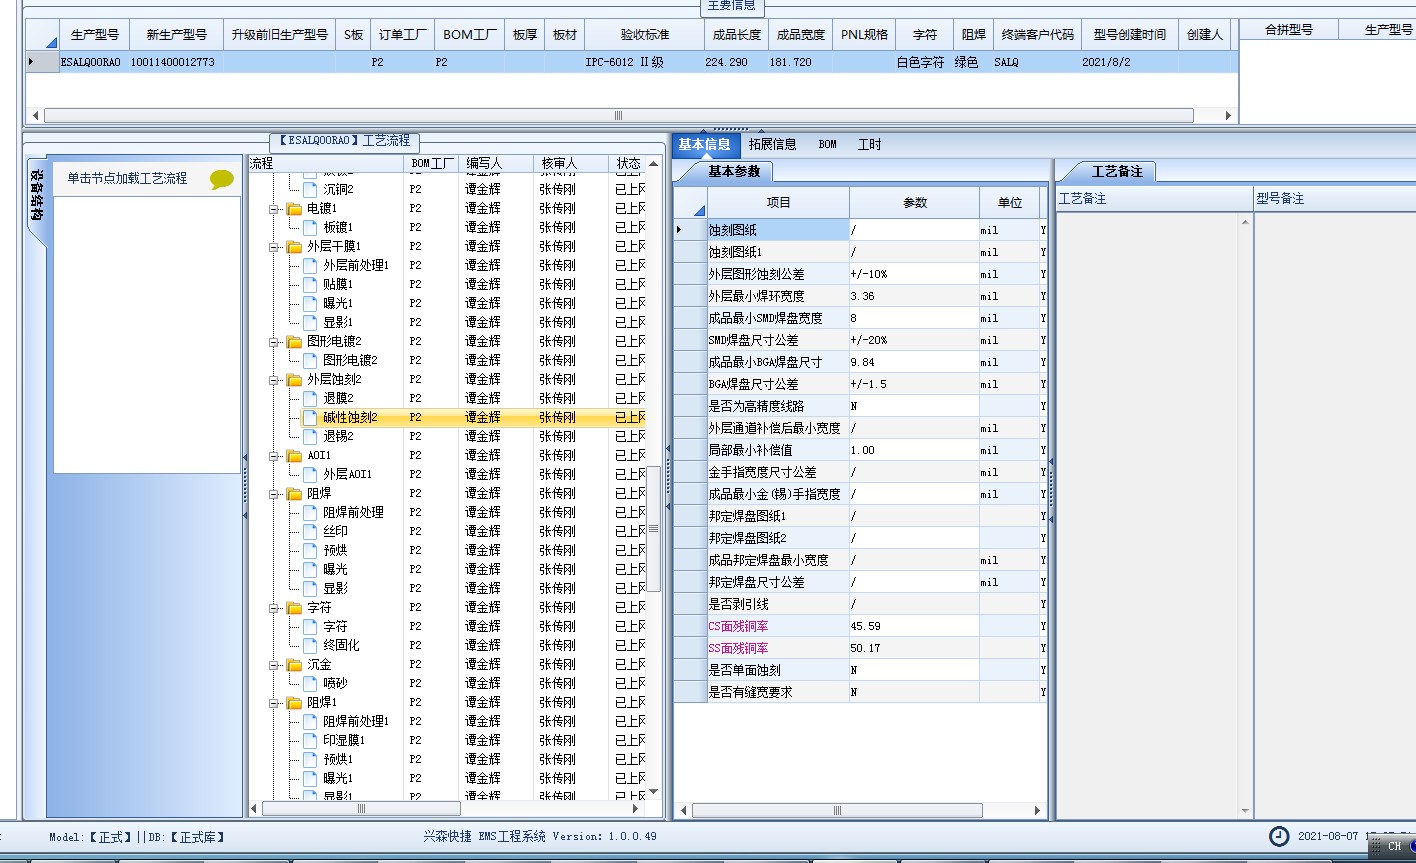Click the parameter table horizontal scrollbar thumb
The width and height of the screenshot is (1416, 863).
838,811
